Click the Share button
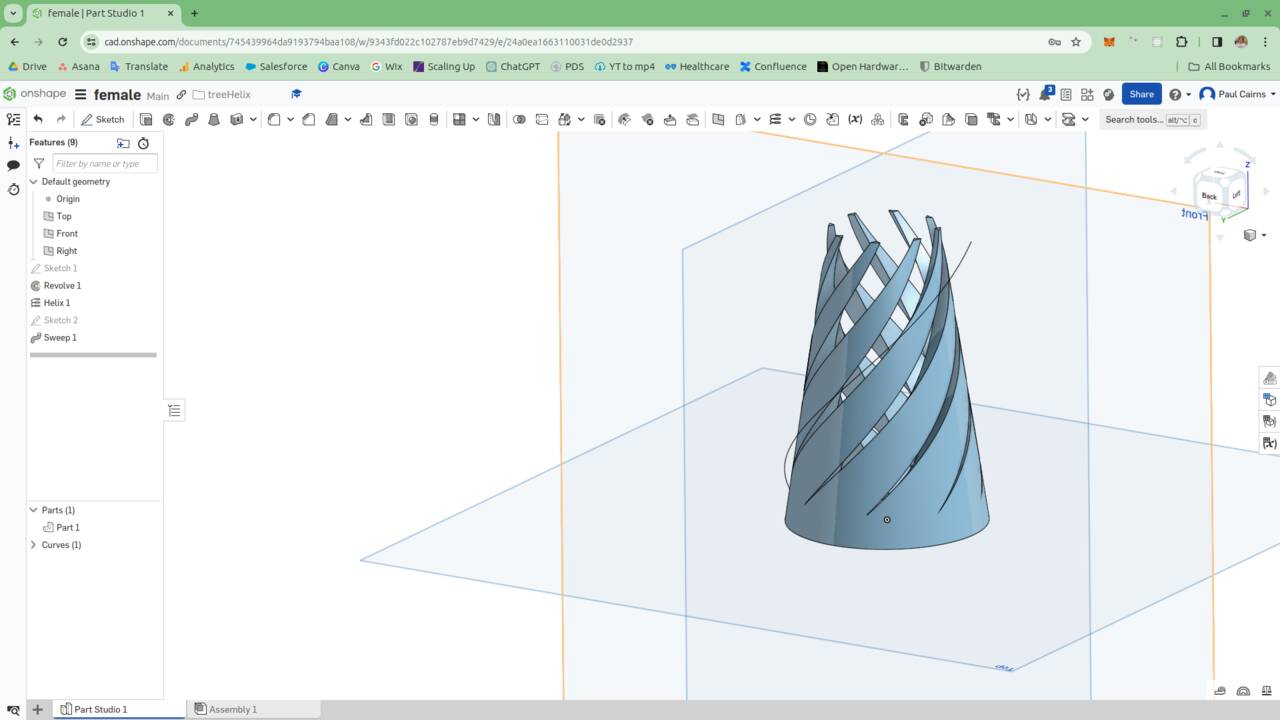 (x=1141, y=94)
